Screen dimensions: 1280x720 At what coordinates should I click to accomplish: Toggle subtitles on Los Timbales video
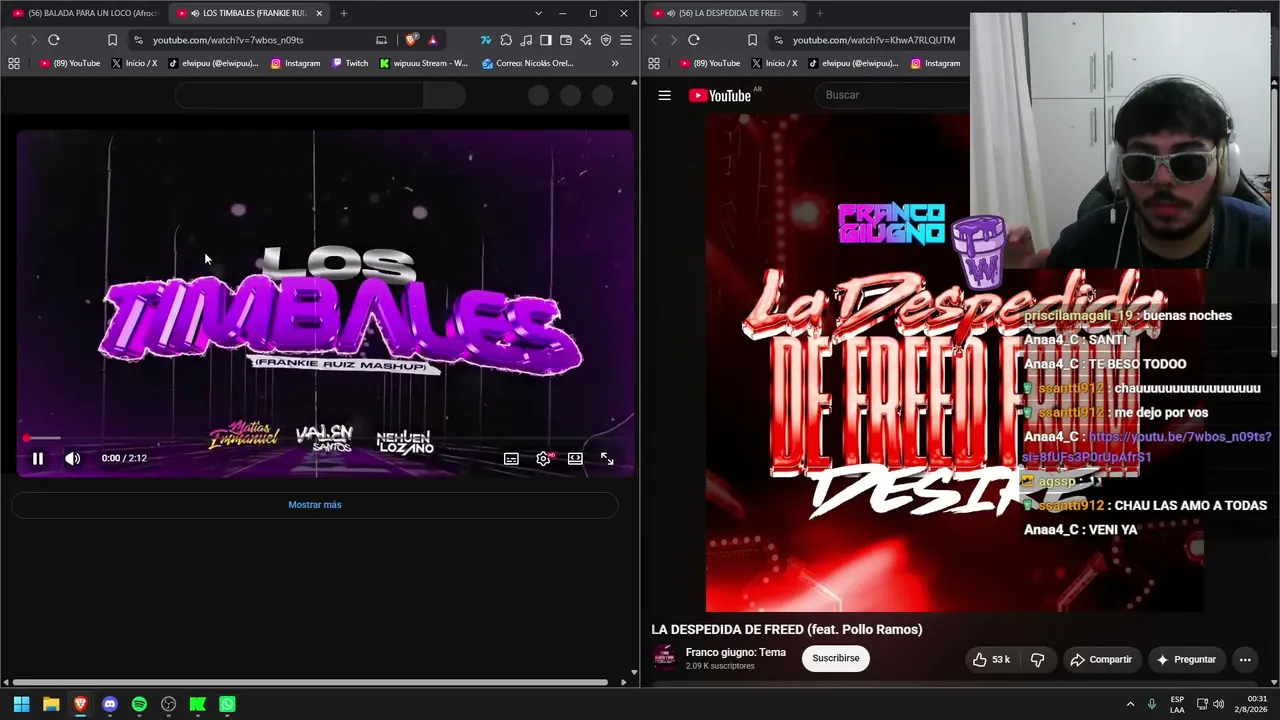click(x=511, y=458)
